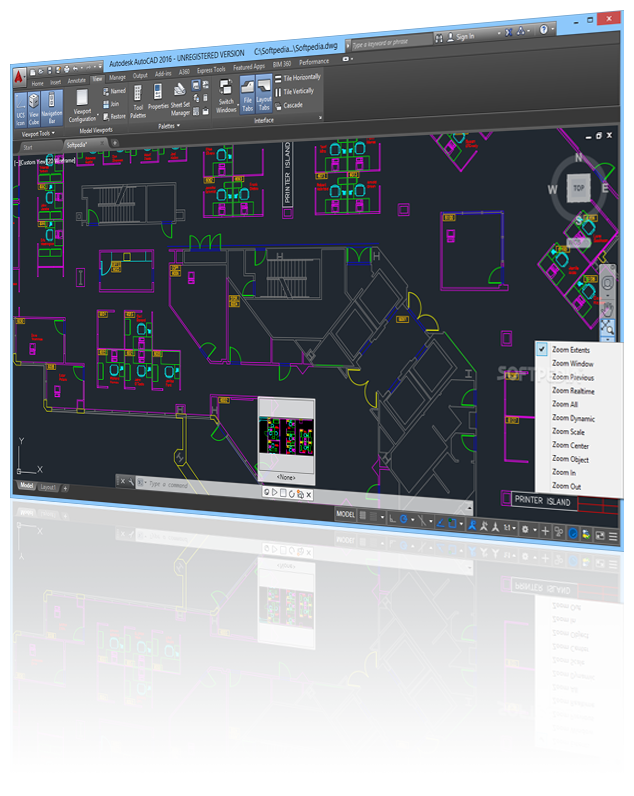Click the UCS Icon button in ribbon
The width and height of the screenshot is (634, 796).
click(20, 110)
